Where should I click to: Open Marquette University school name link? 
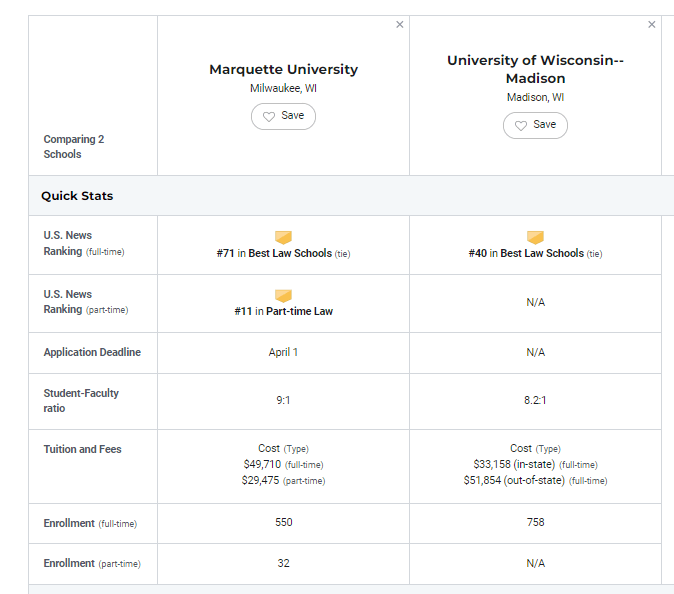[x=283, y=69]
